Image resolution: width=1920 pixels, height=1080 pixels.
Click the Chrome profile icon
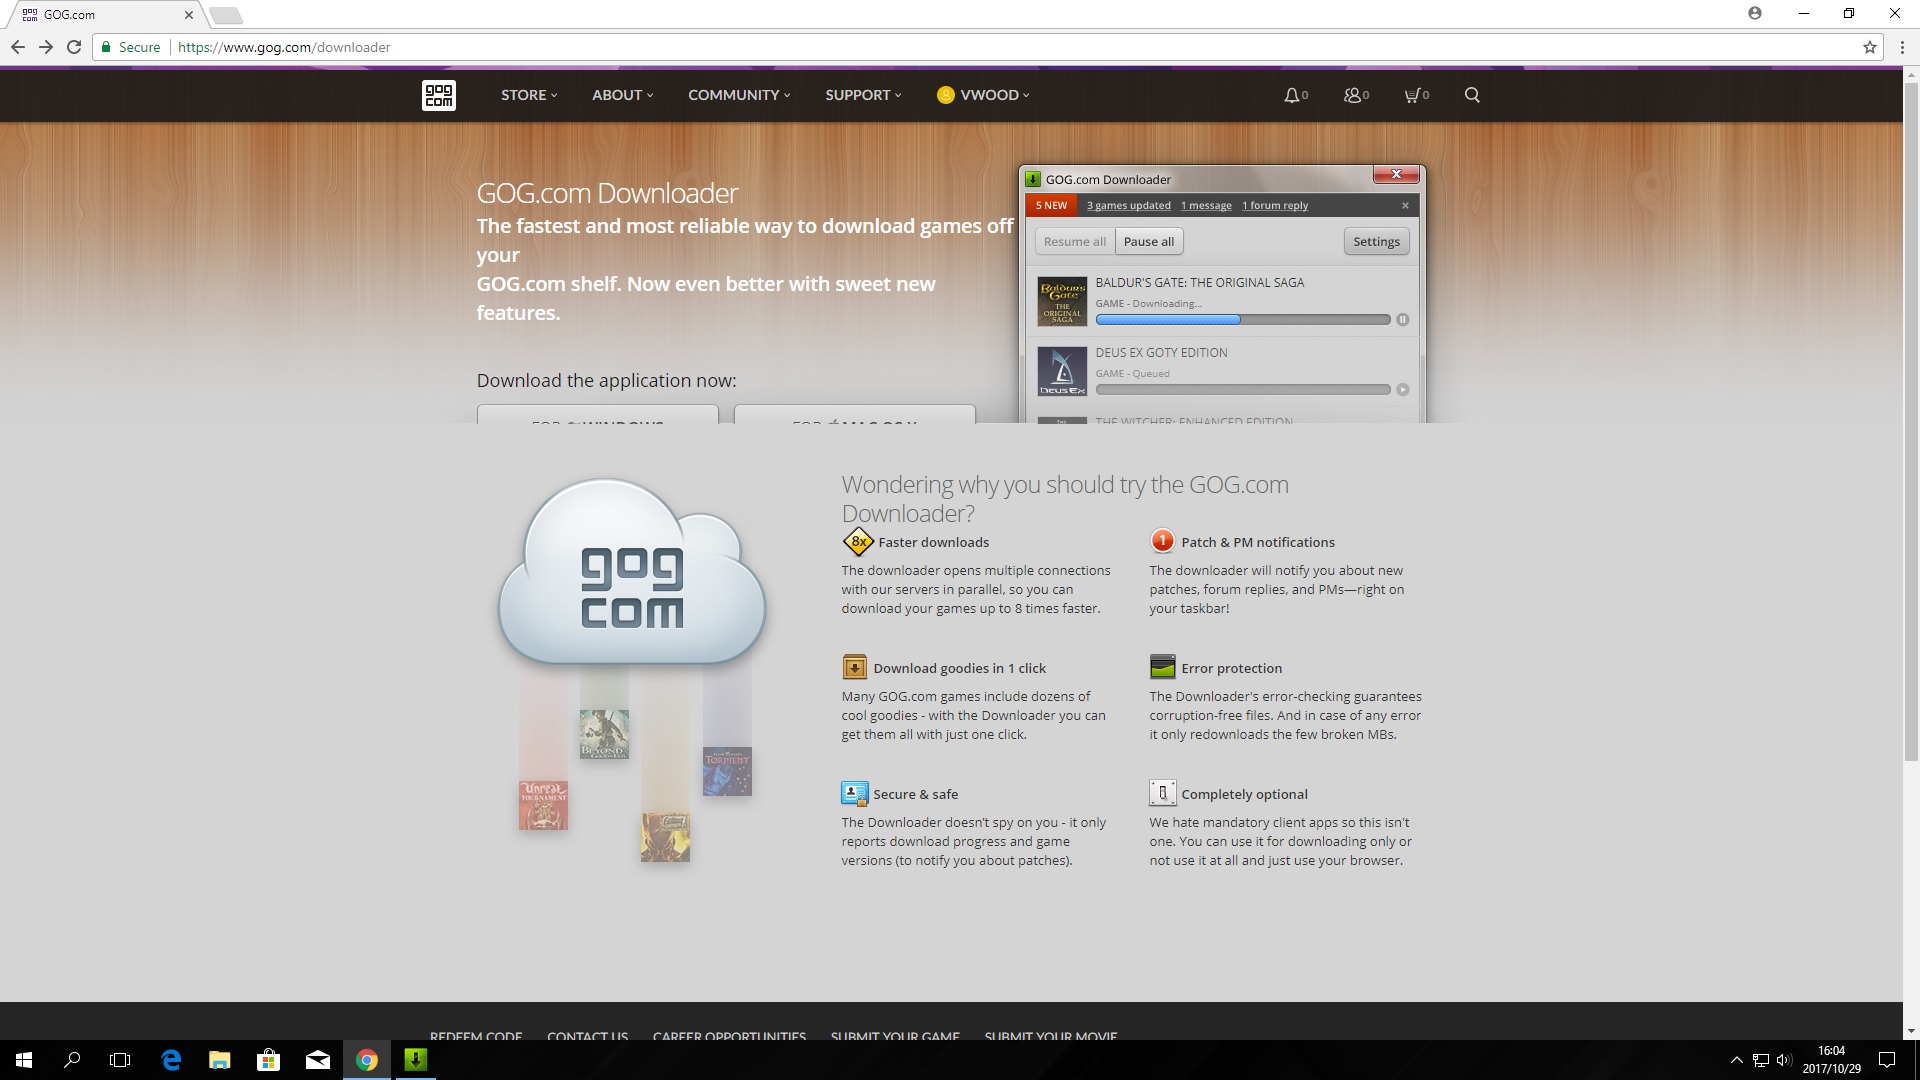click(x=1755, y=13)
